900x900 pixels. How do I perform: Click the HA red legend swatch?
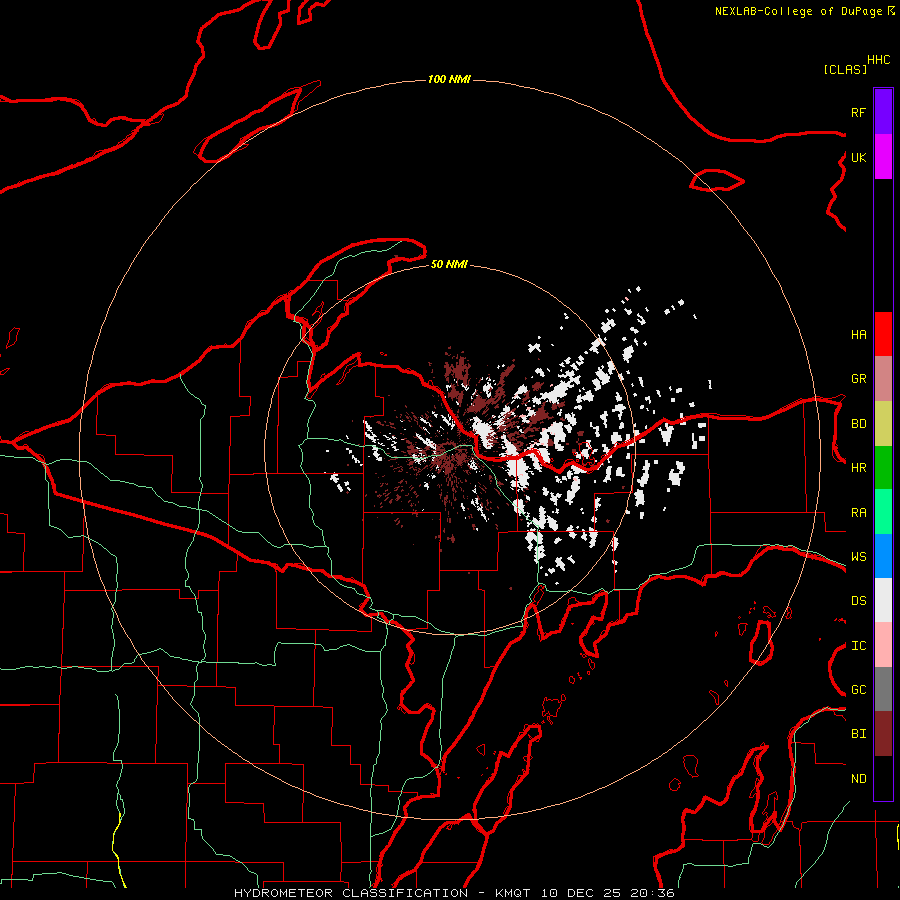coord(883,334)
